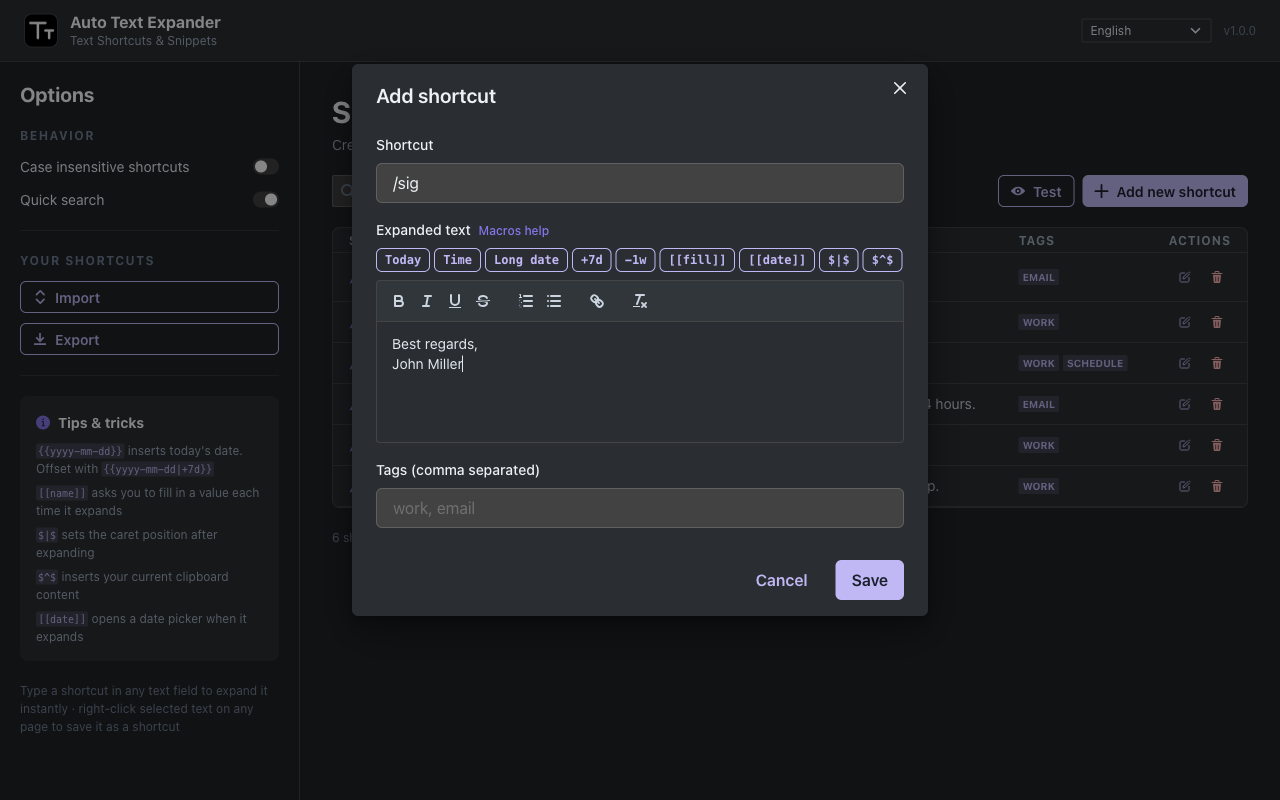Cancel the Add shortcut dialog
Image resolution: width=1280 pixels, height=800 pixels.
coord(781,580)
